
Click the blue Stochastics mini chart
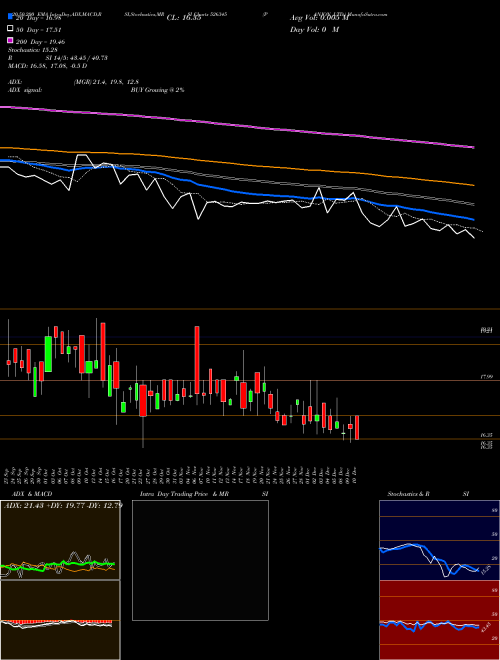[x=439, y=540]
